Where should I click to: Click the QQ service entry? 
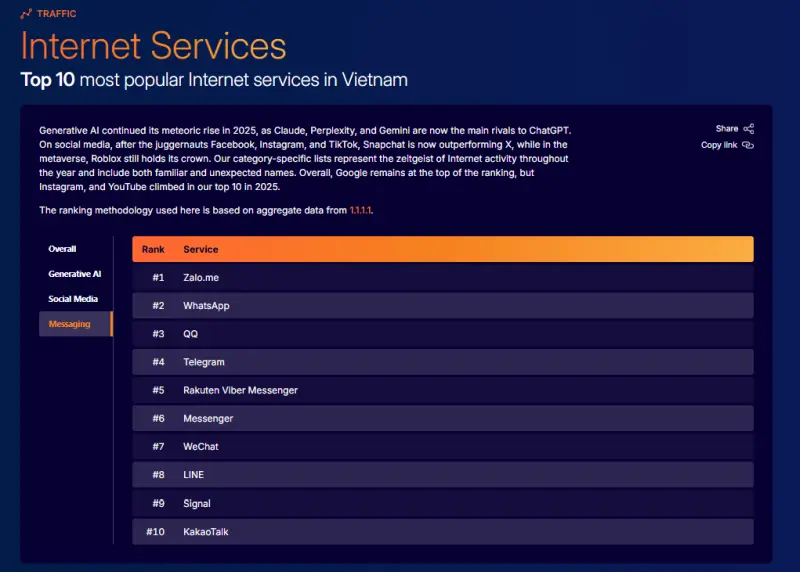click(190, 334)
